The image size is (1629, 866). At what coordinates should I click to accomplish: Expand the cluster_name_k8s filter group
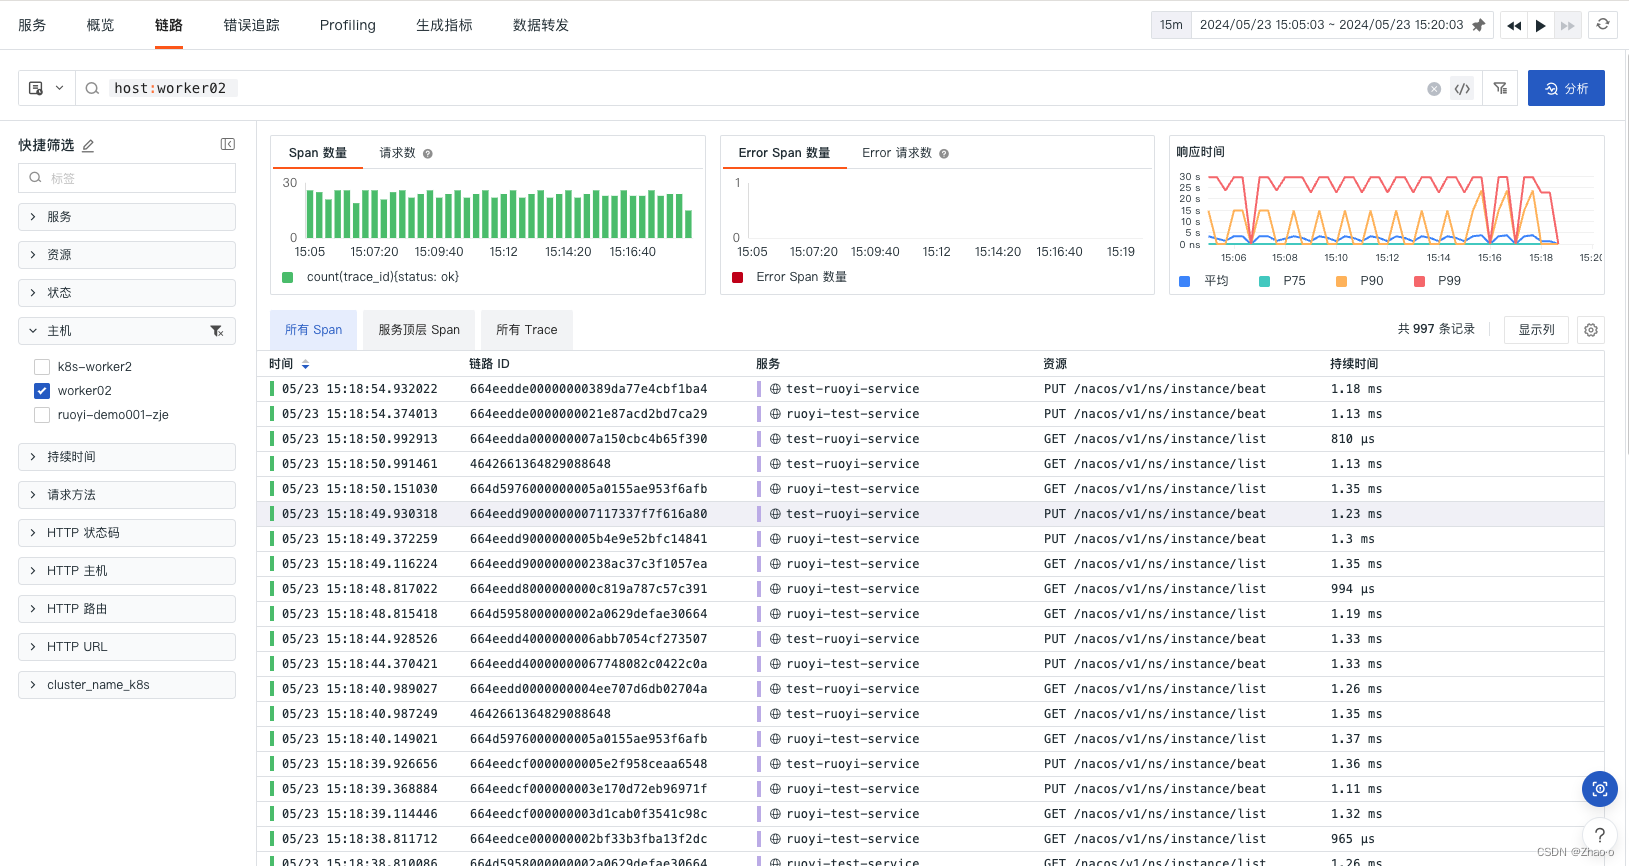click(127, 685)
